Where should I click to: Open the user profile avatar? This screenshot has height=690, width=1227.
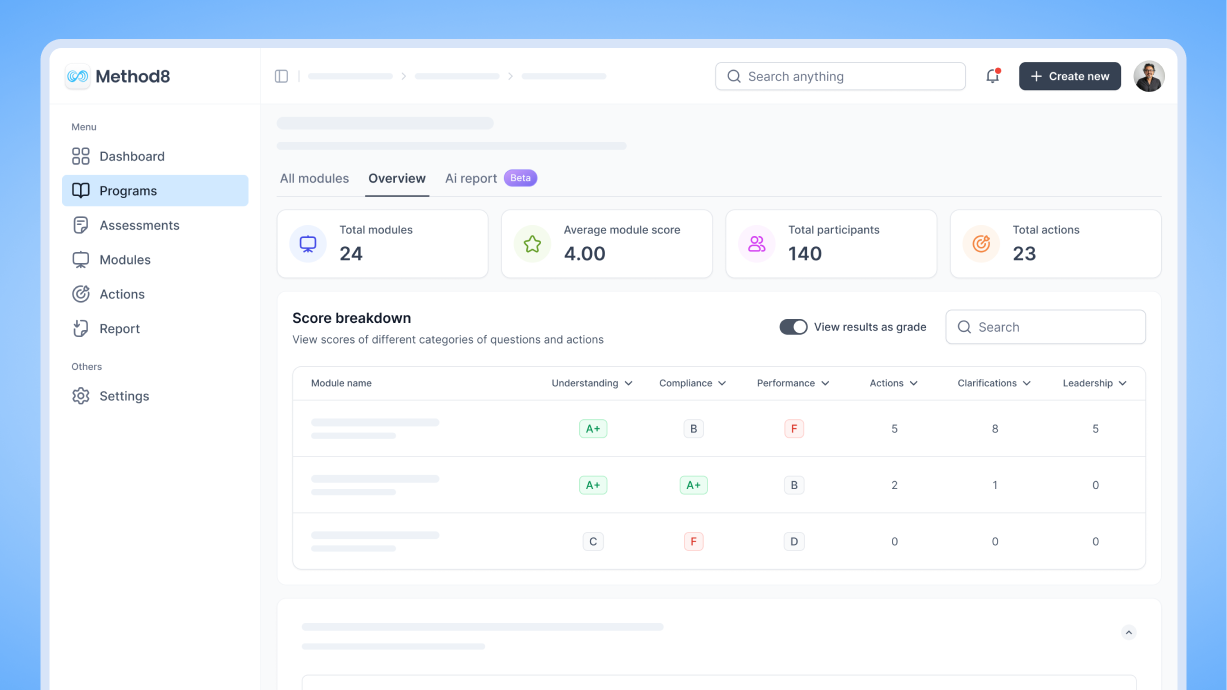click(1149, 76)
